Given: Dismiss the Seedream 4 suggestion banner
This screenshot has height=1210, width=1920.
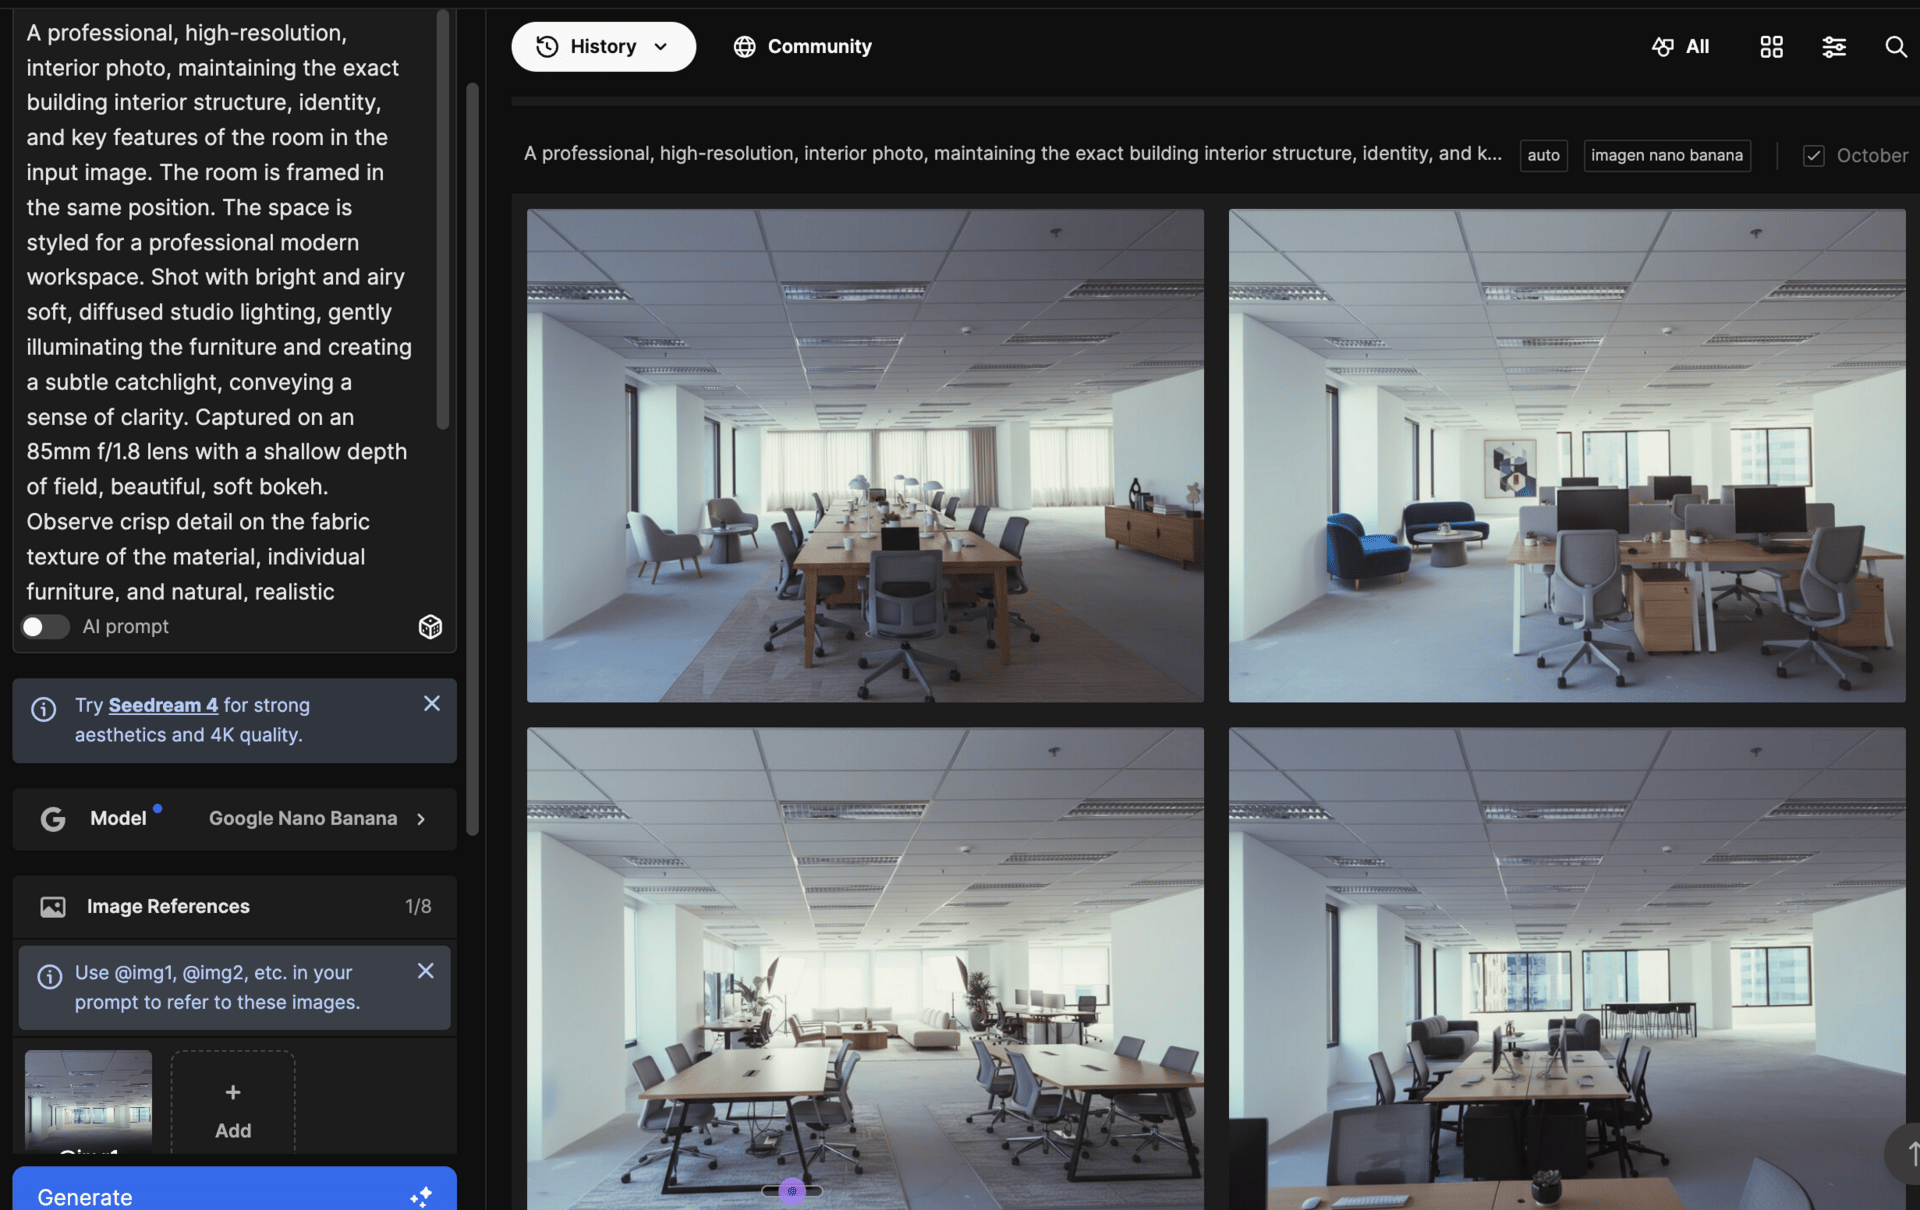Looking at the screenshot, I should point(431,704).
